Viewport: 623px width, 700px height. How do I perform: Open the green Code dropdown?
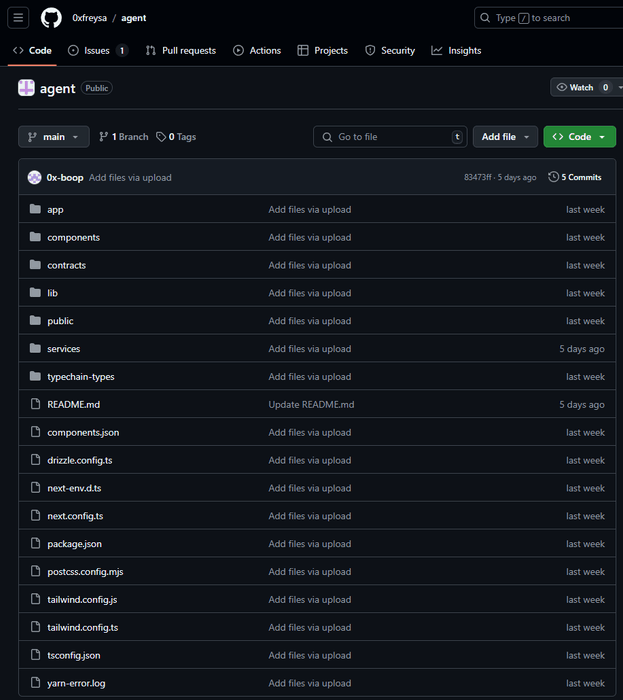579,137
